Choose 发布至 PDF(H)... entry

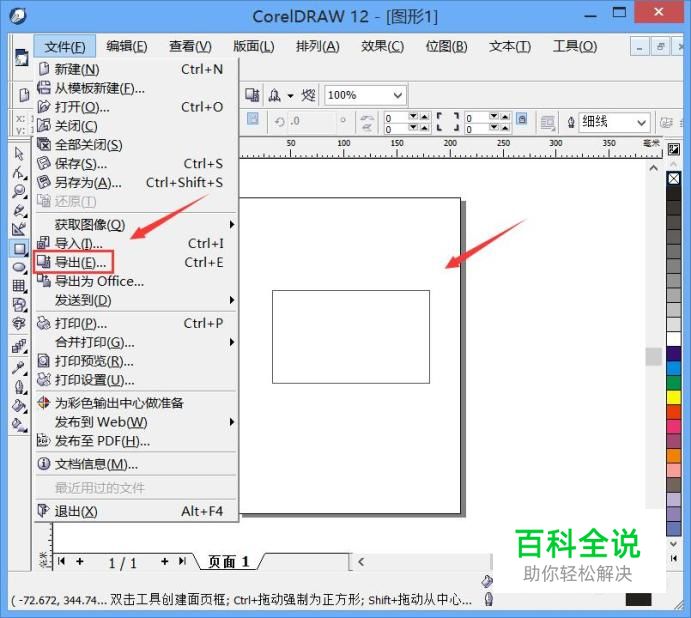pos(136,441)
